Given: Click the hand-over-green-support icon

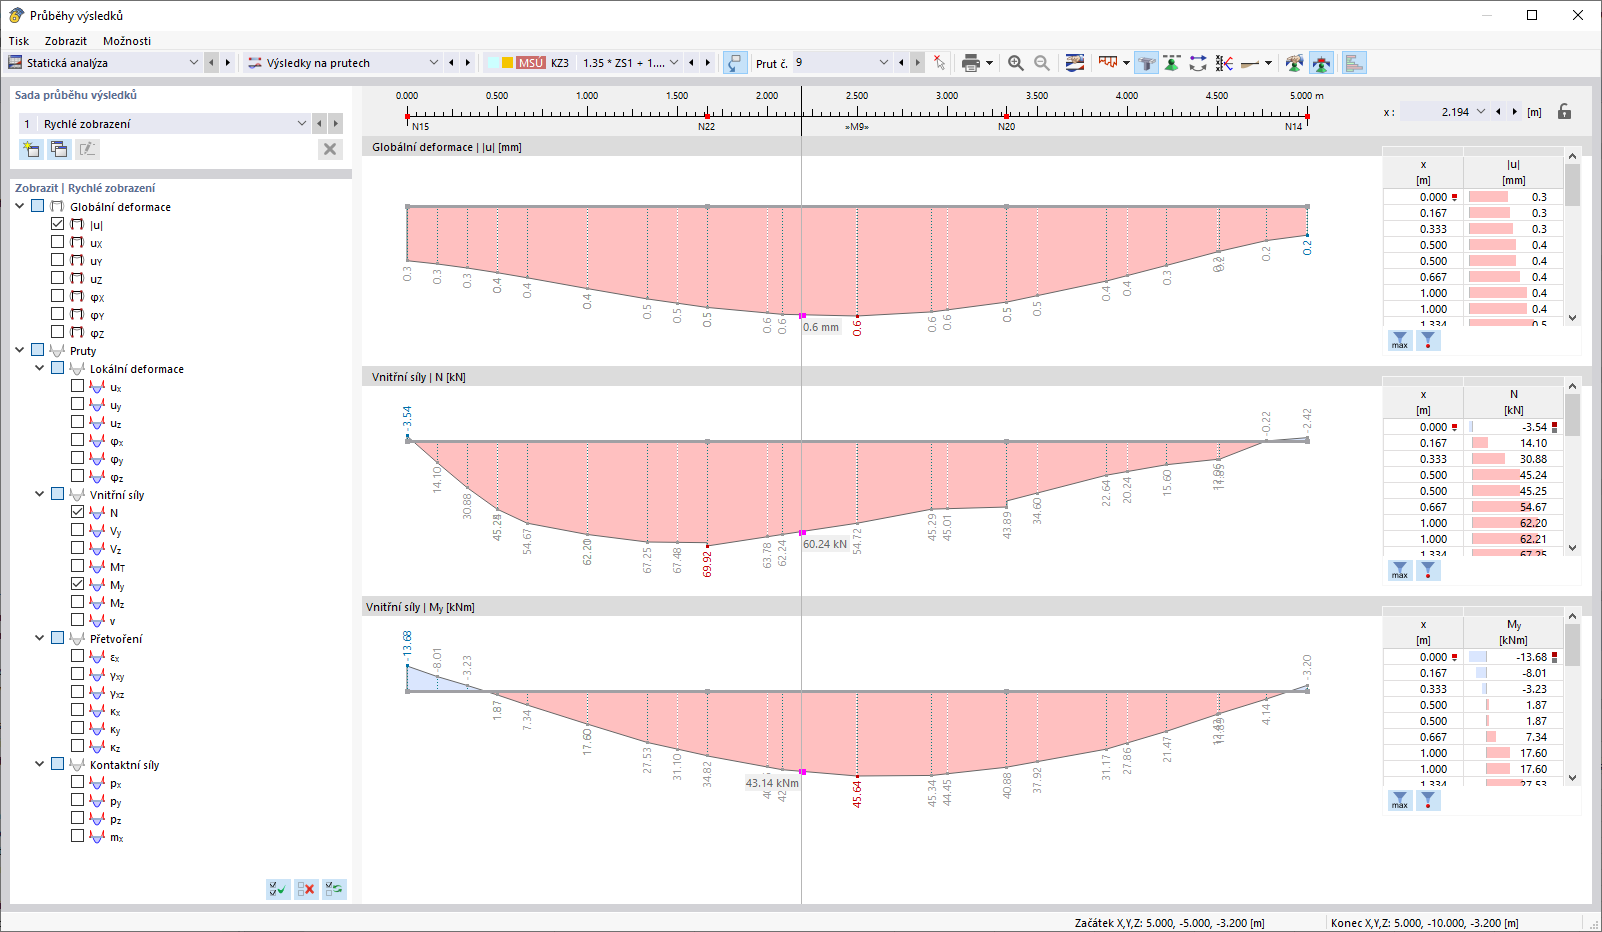Looking at the screenshot, I should [x=1295, y=63].
